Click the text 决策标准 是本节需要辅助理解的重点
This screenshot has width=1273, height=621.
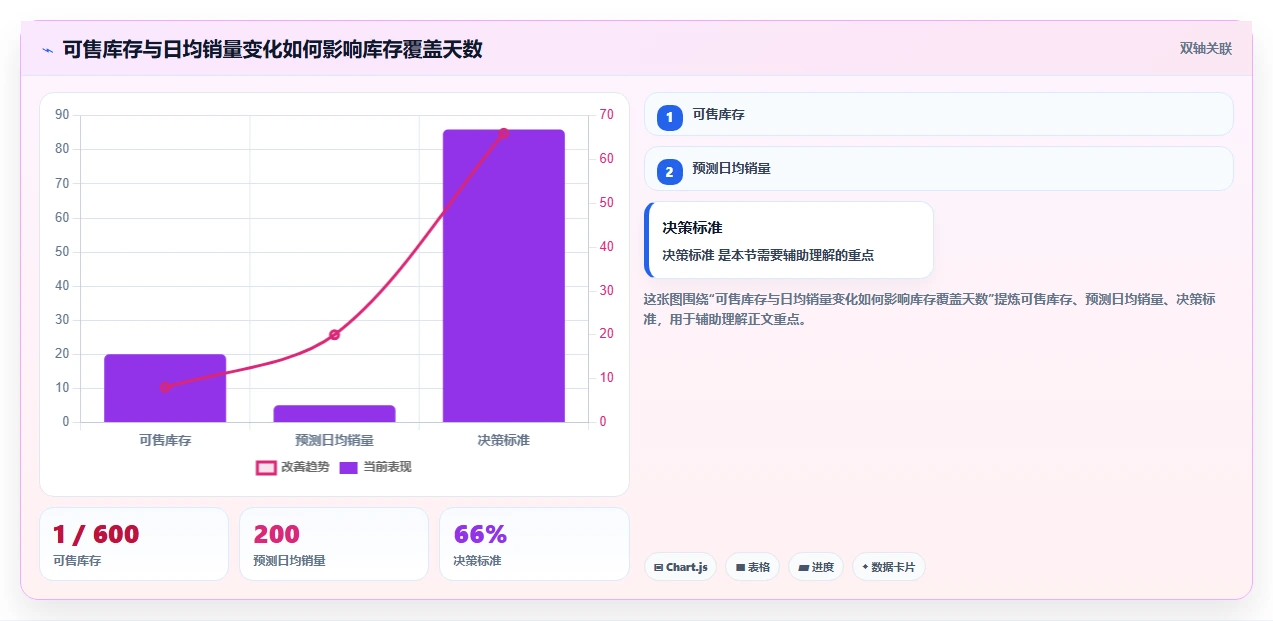(768, 255)
